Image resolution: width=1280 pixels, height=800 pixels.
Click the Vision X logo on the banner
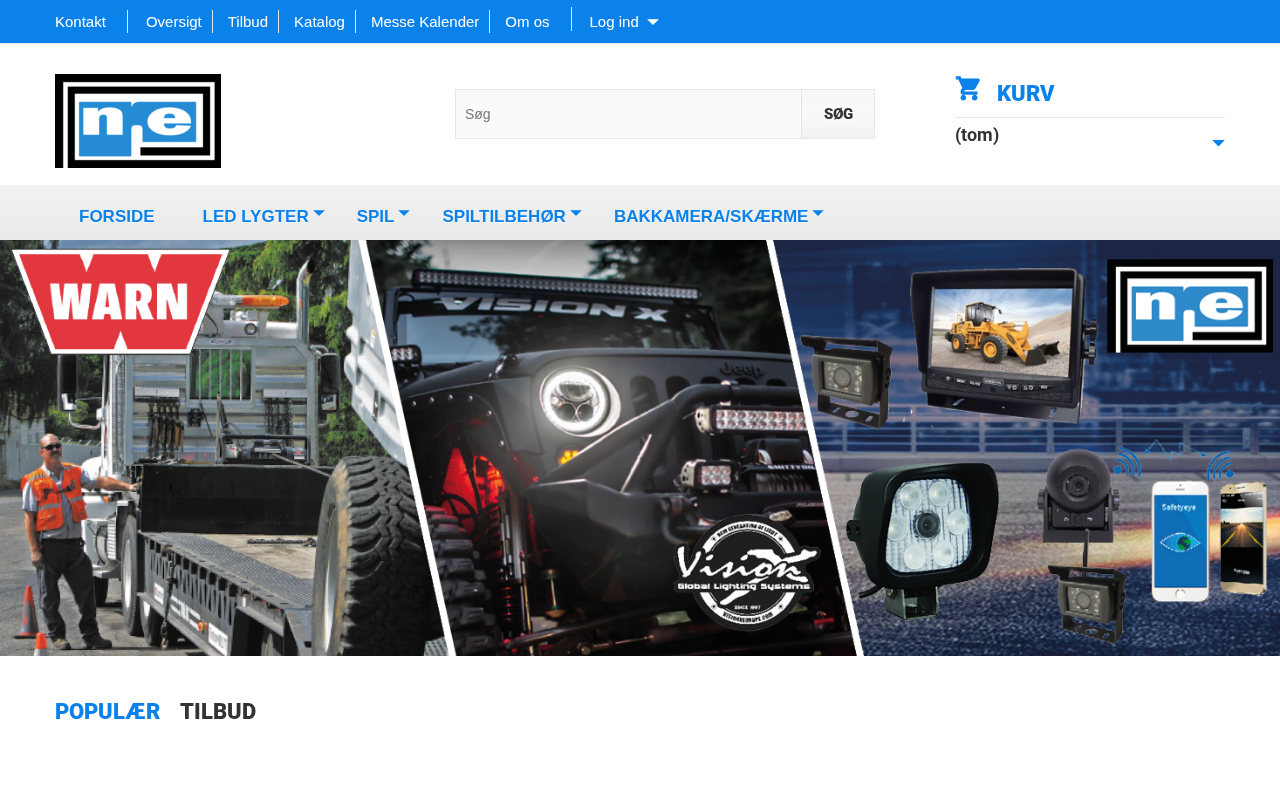click(748, 572)
